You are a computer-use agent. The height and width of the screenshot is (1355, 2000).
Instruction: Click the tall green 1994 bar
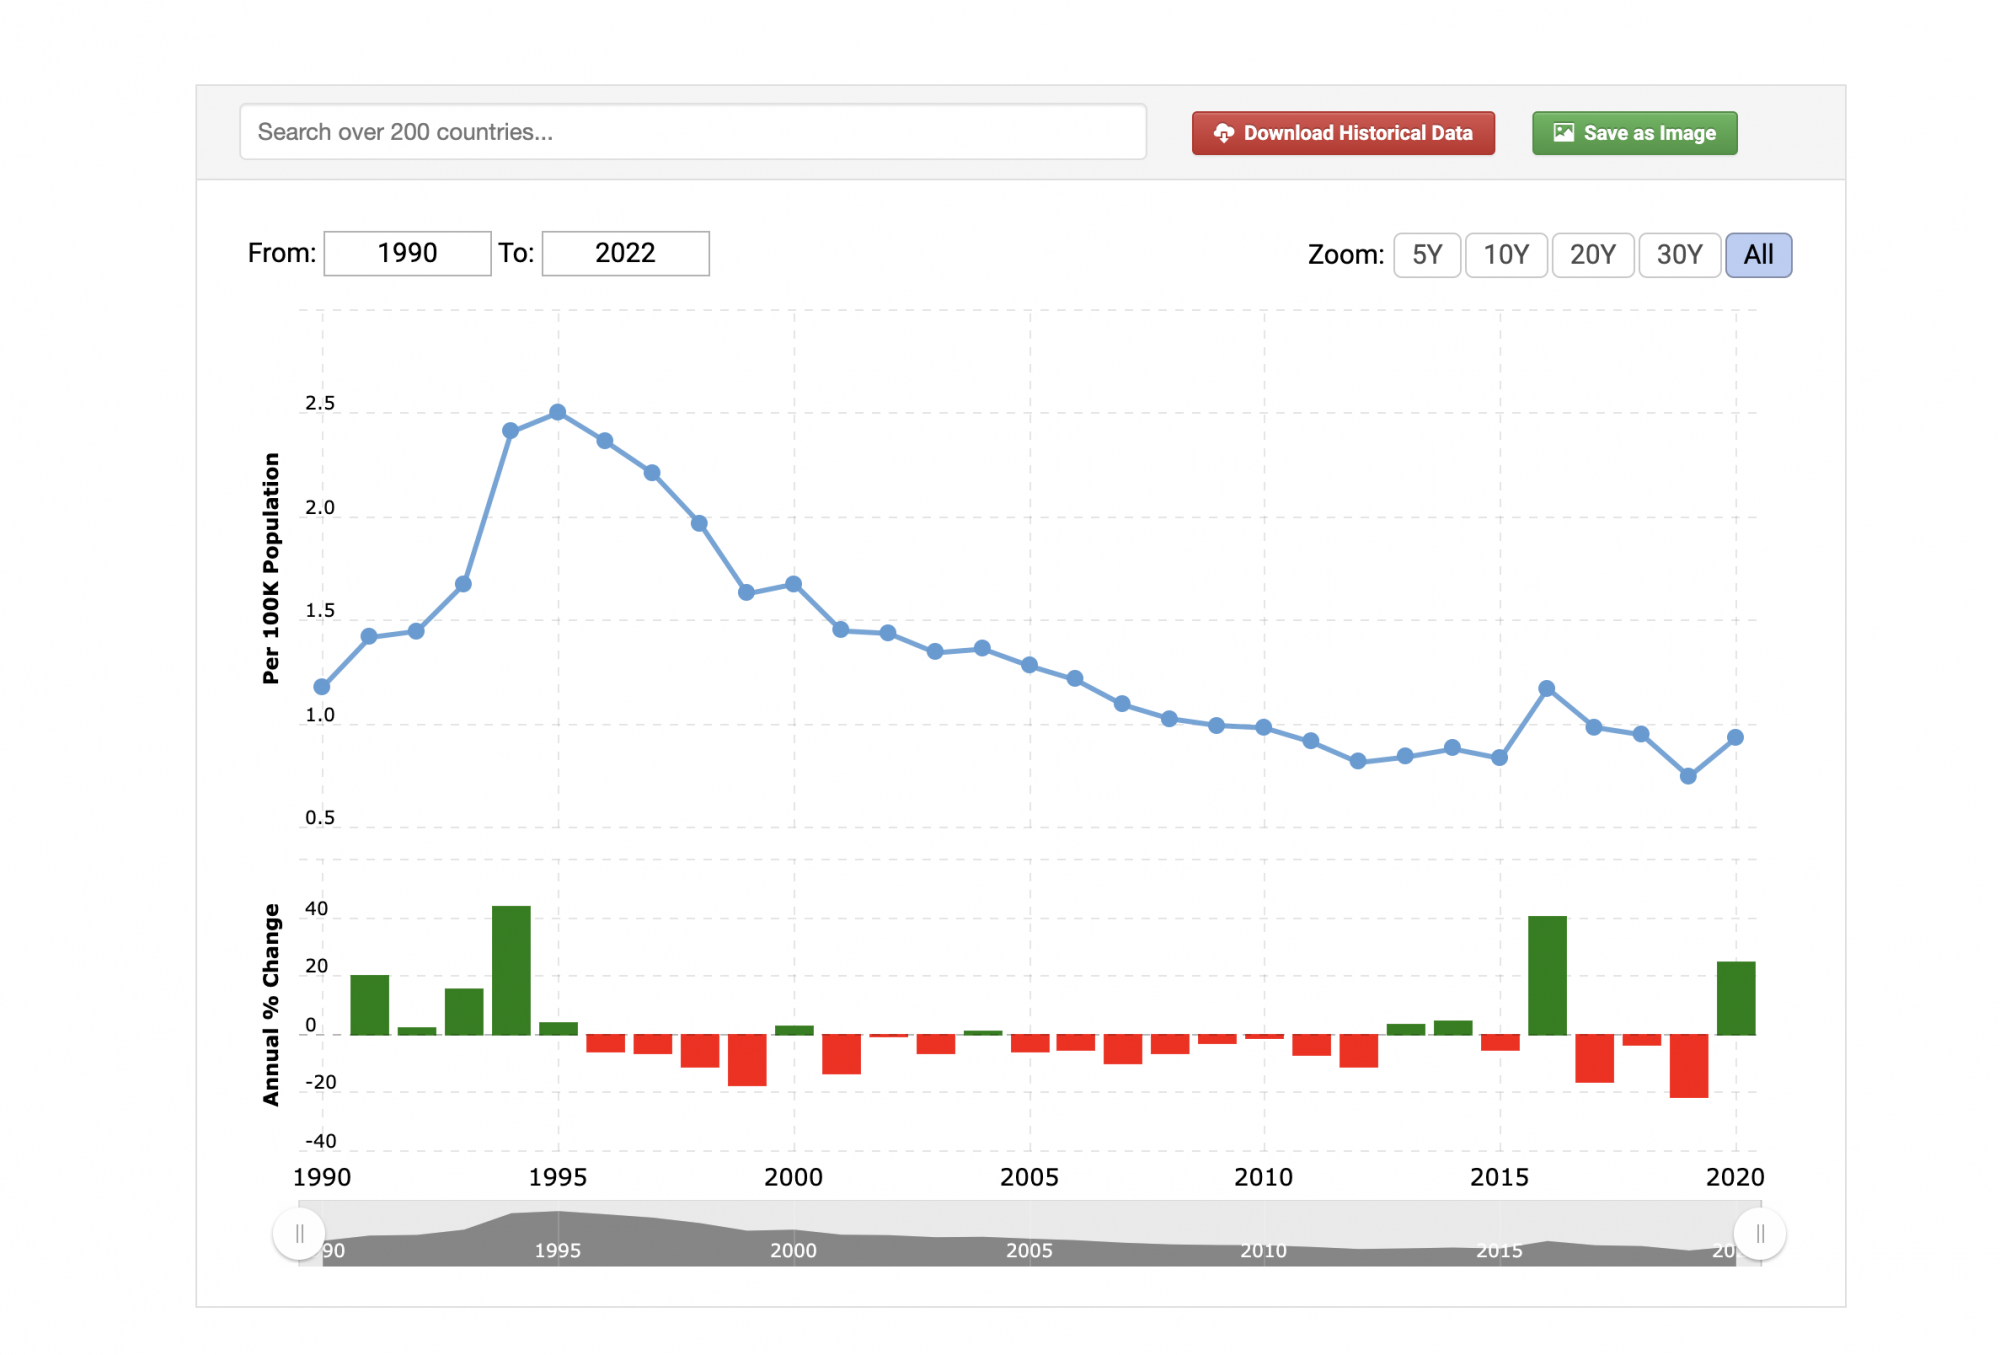[511, 970]
